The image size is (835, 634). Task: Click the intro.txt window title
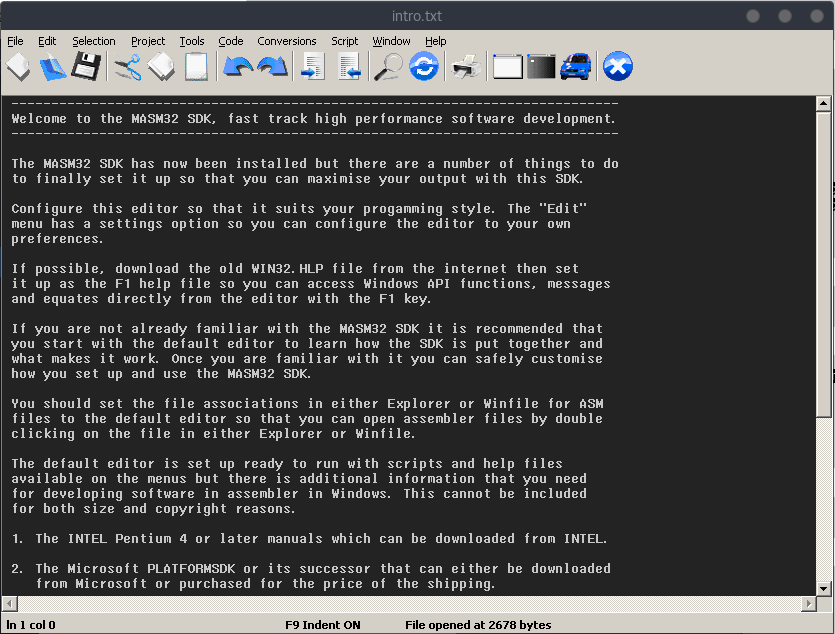(416, 16)
